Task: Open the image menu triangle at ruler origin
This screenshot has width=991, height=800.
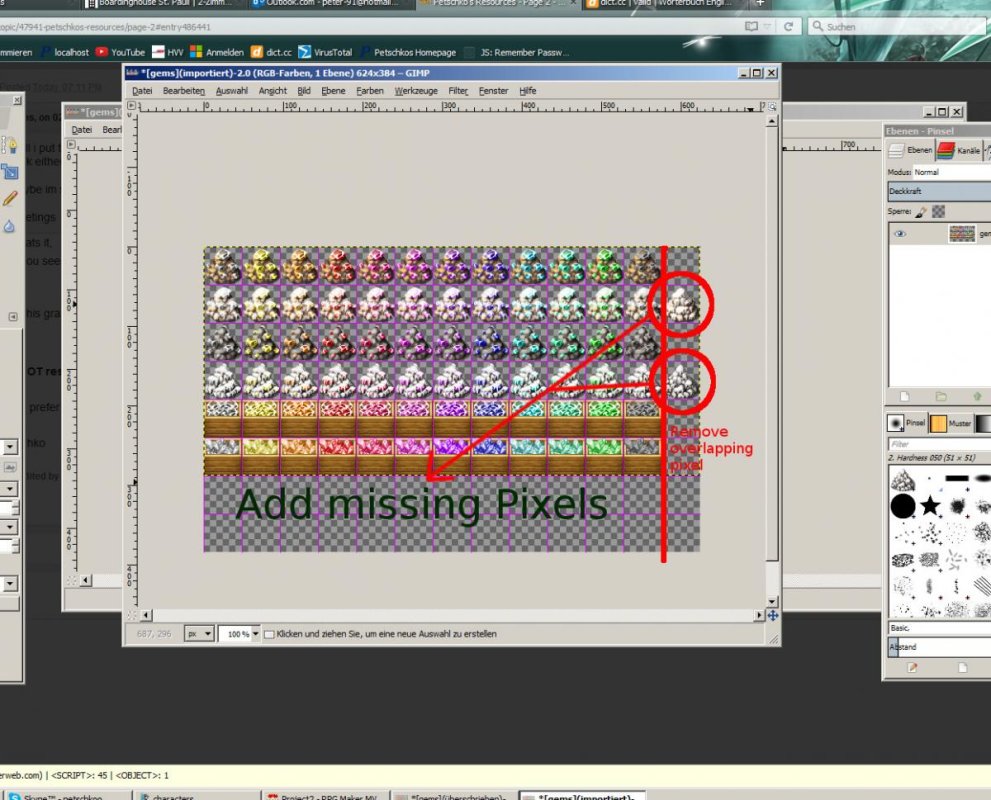Action: [131, 106]
